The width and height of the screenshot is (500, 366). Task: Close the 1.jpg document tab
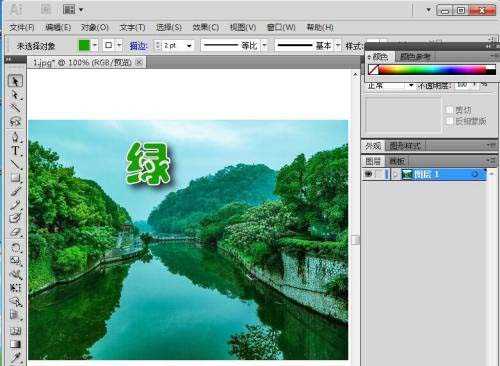click(139, 62)
